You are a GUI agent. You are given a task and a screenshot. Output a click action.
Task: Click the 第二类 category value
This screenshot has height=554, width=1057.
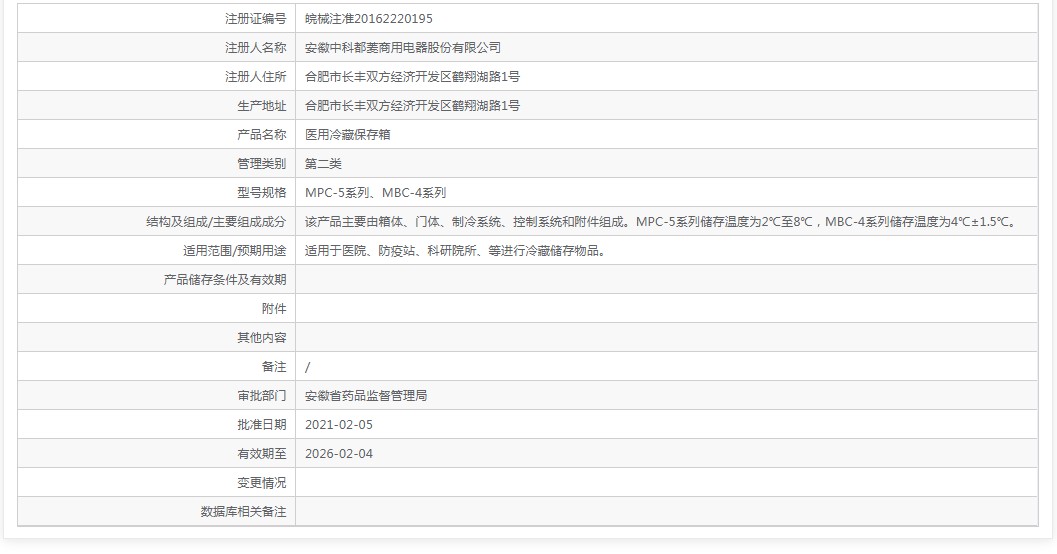[x=323, y=164]
